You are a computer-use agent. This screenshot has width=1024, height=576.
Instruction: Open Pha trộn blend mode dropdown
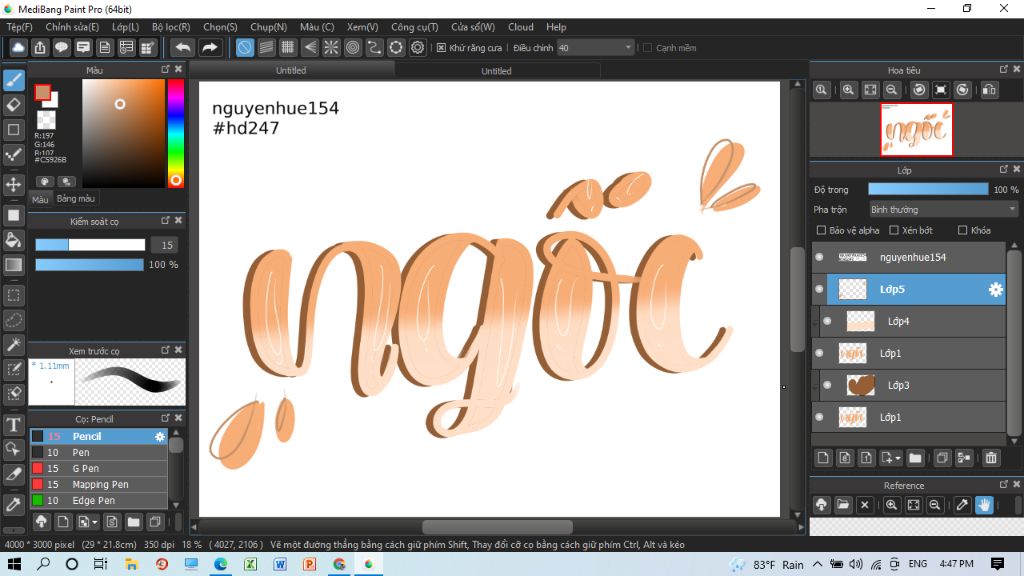pos(943,210)
